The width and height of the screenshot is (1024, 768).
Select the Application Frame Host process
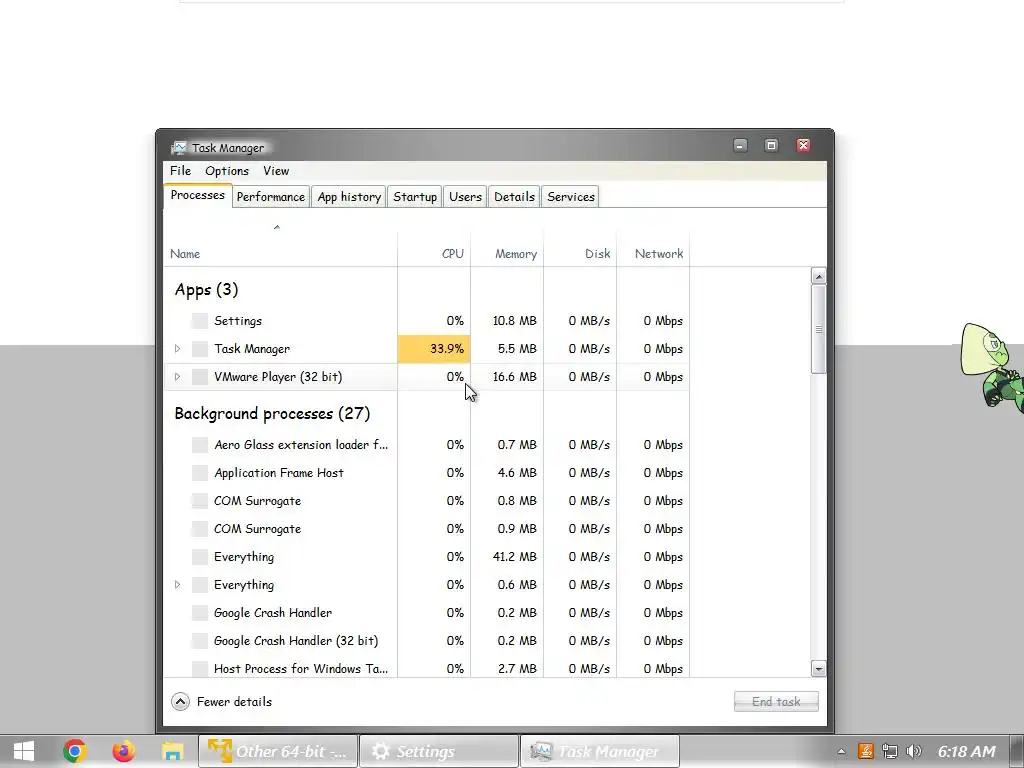(426, 473)
